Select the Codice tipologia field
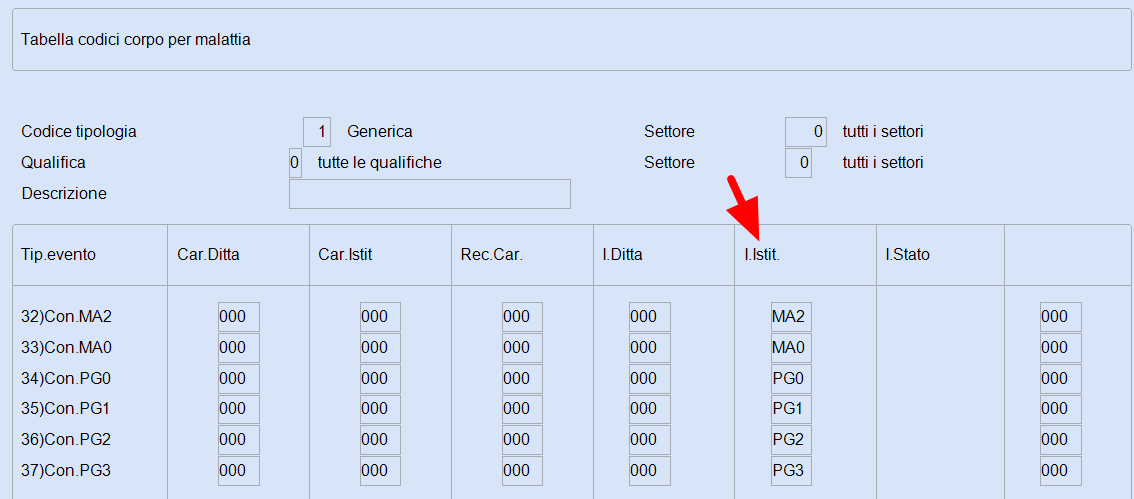The height and width of the screenshot is (499, 1134). [317, 132]
